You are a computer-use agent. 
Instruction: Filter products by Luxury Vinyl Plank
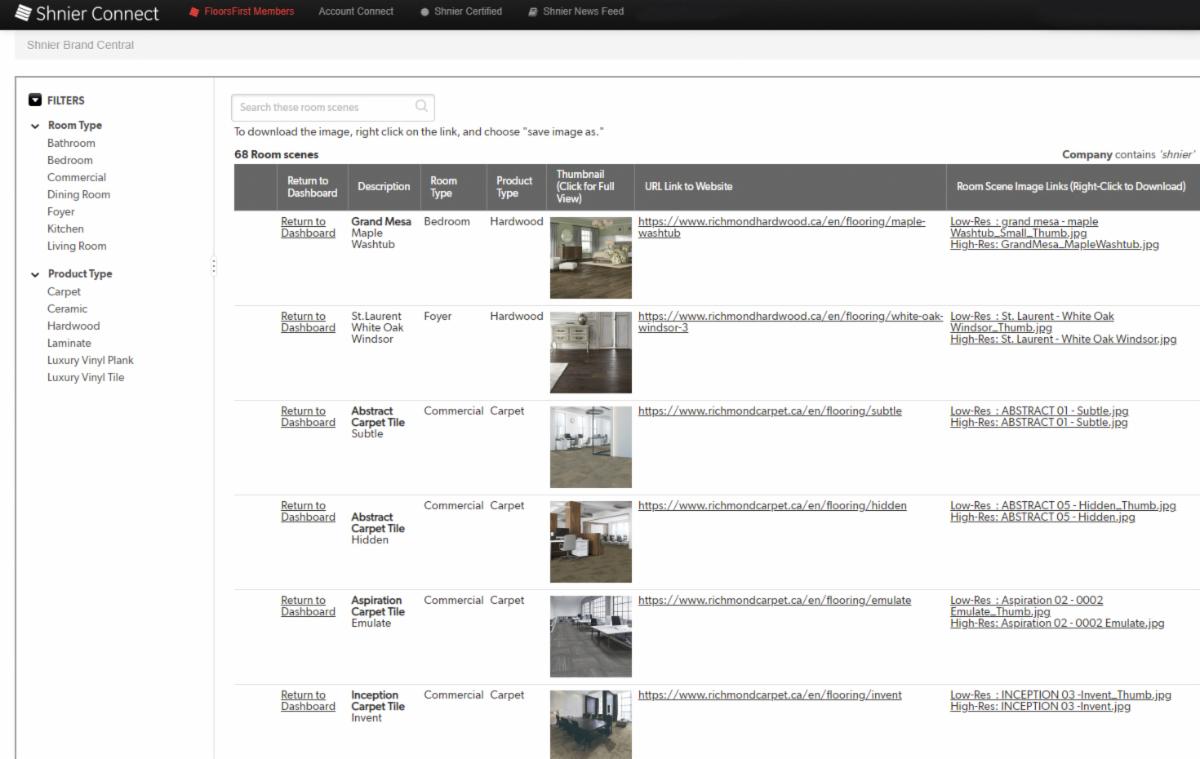(x=89, y=359)
